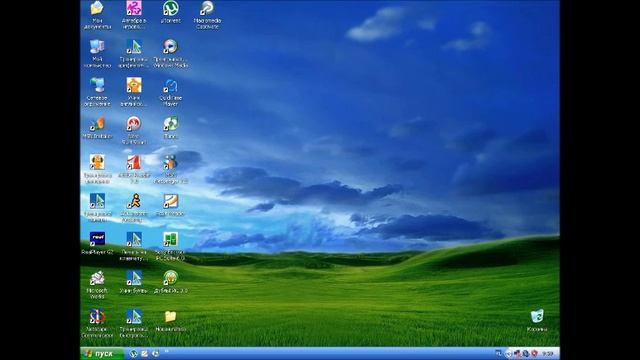Open the orange paintbrush shortcut icon

pos(171,201)
